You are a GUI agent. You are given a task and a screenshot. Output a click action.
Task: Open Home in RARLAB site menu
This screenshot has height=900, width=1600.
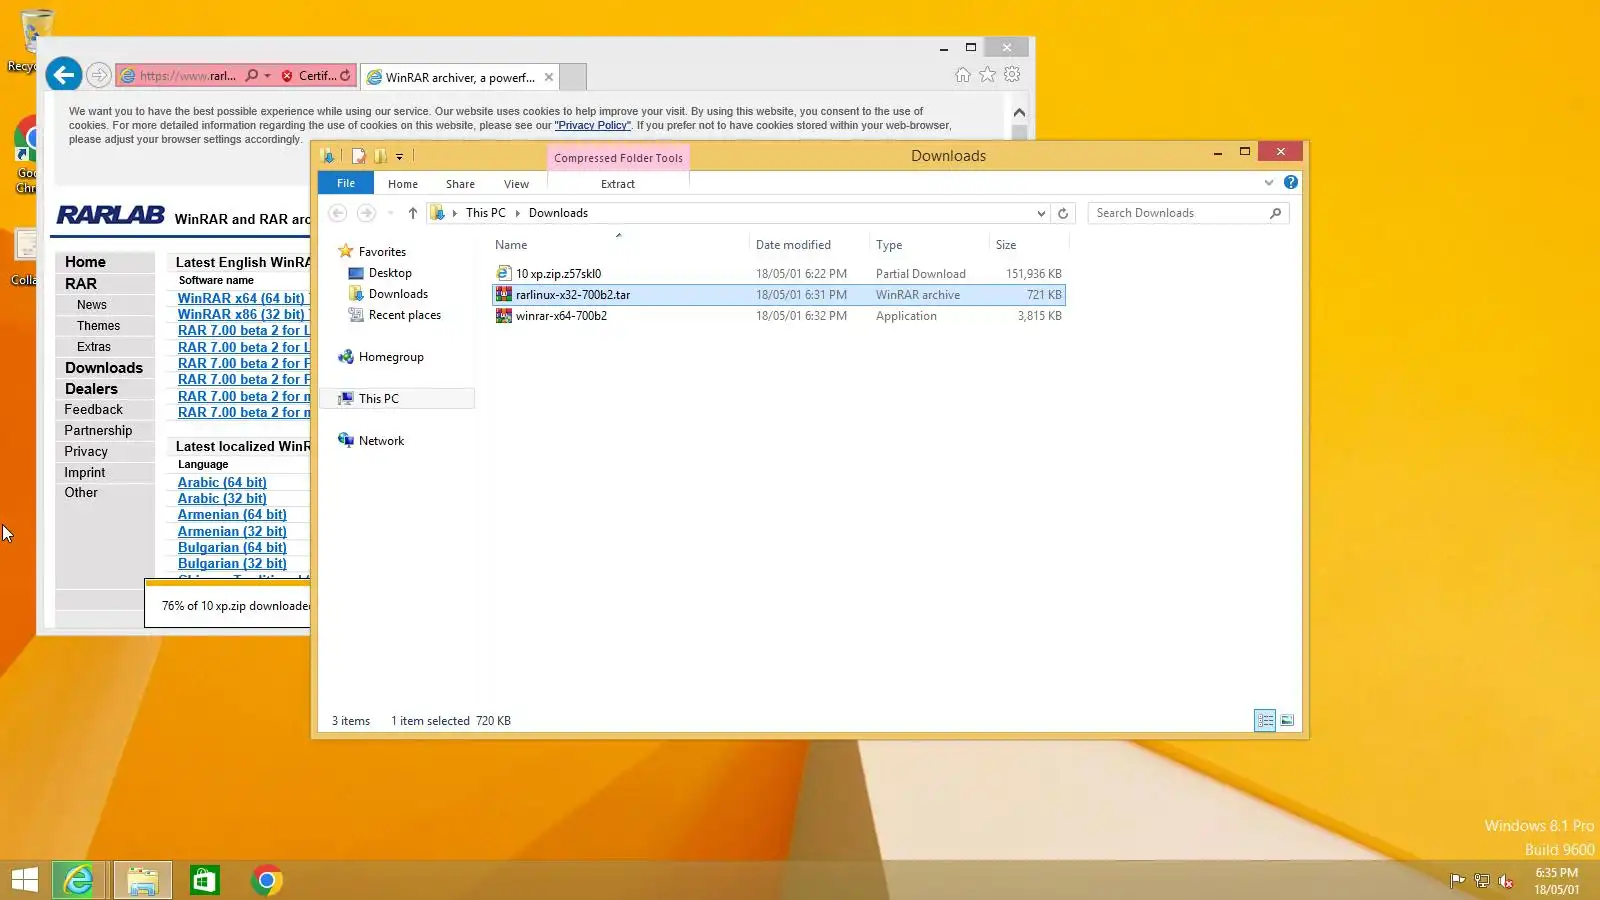click(85, 262)
